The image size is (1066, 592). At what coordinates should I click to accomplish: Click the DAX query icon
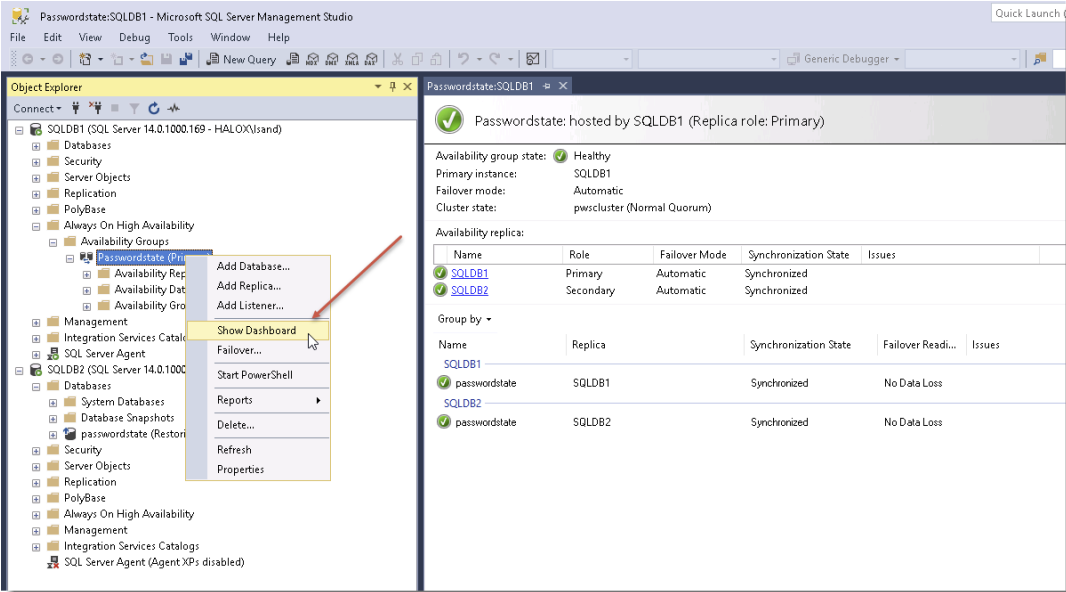[371, 59]
